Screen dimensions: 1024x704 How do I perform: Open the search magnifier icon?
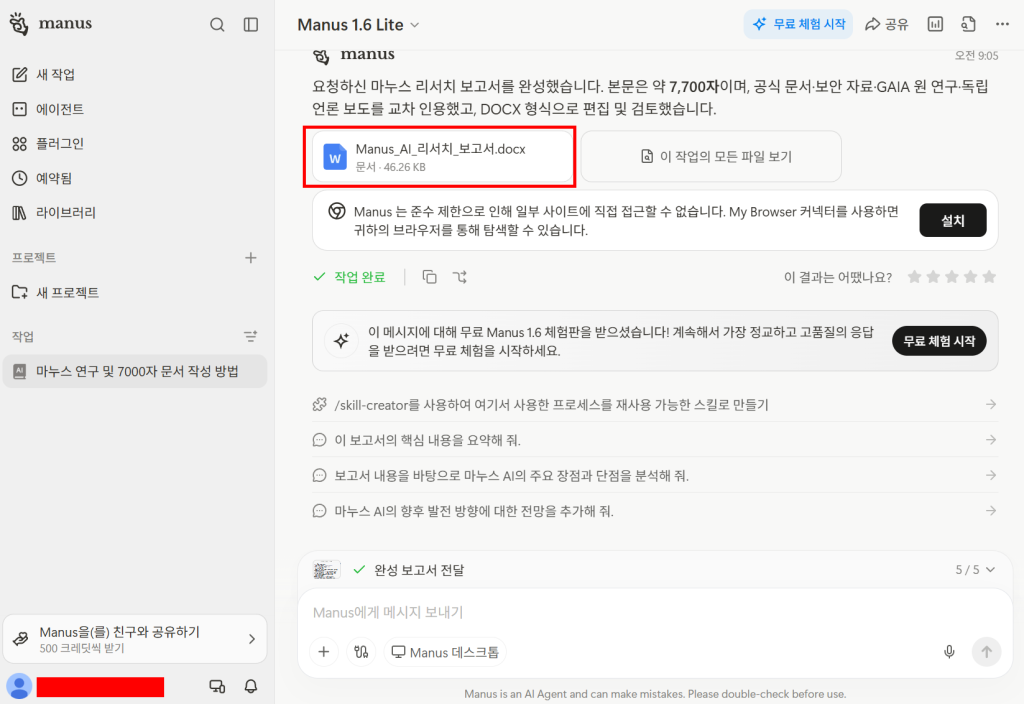(217, 25)
